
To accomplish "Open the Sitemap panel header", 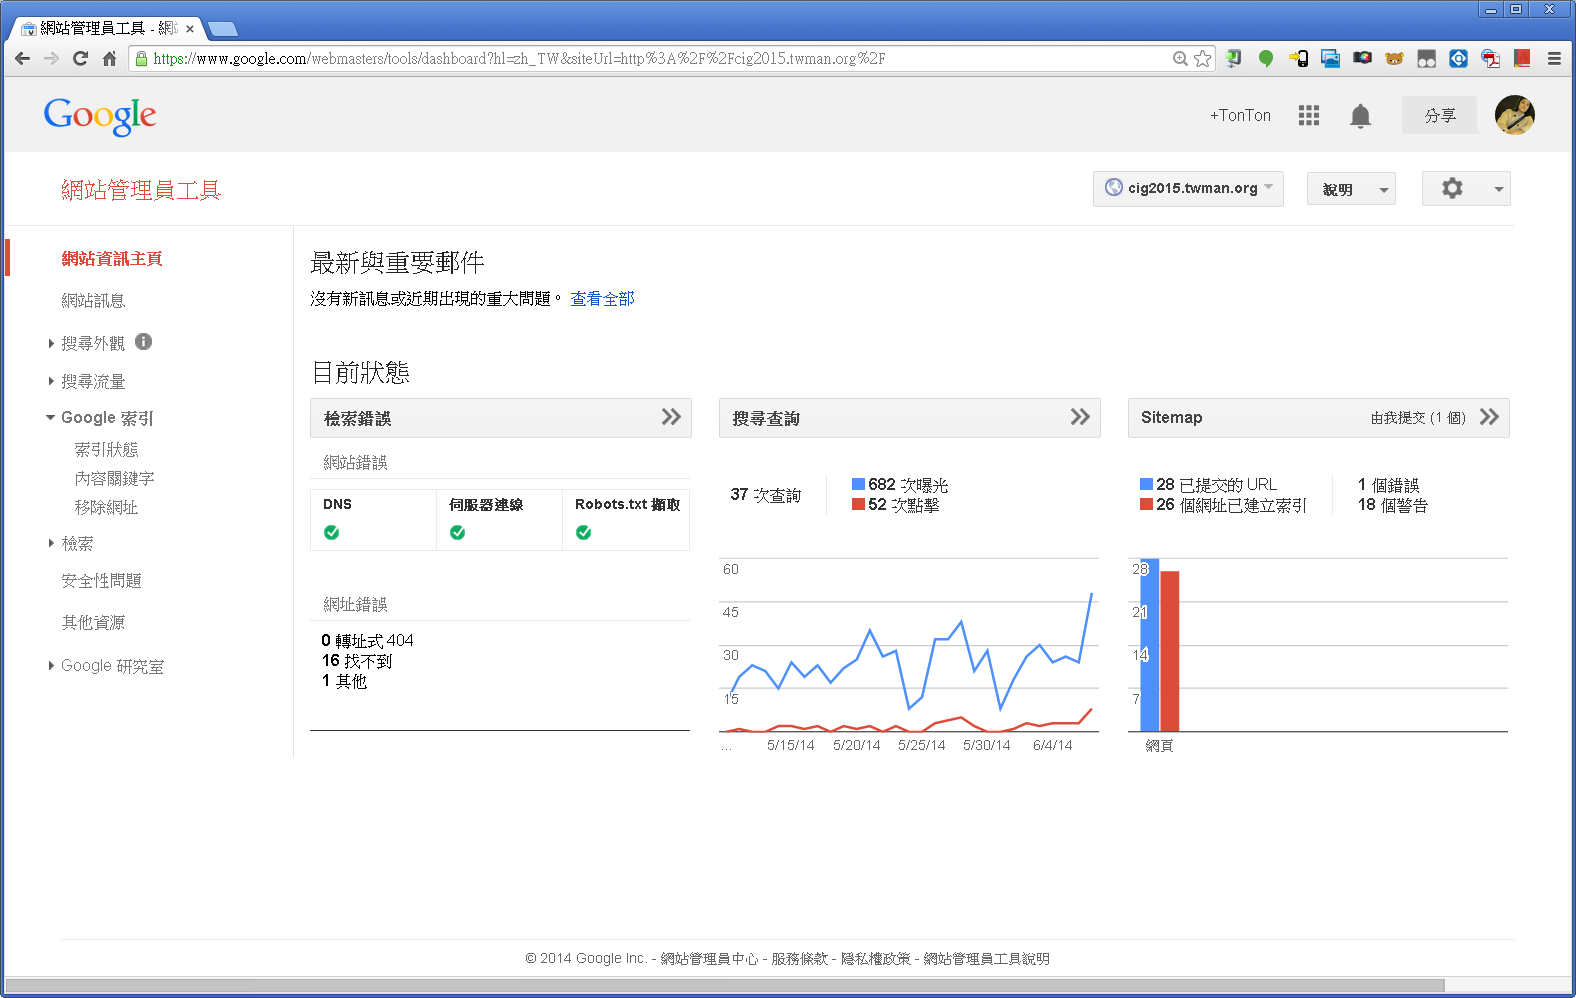I will (x=1319, y=418).
